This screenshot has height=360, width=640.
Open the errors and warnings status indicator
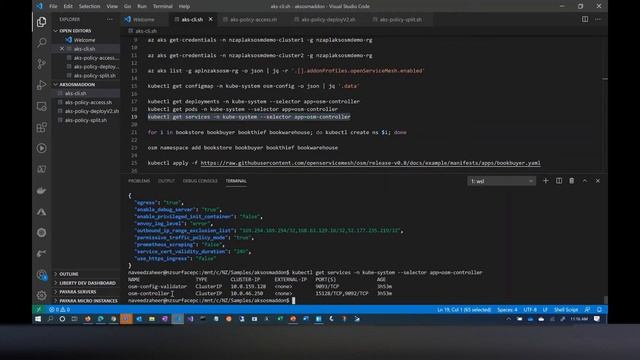(60, 310)
